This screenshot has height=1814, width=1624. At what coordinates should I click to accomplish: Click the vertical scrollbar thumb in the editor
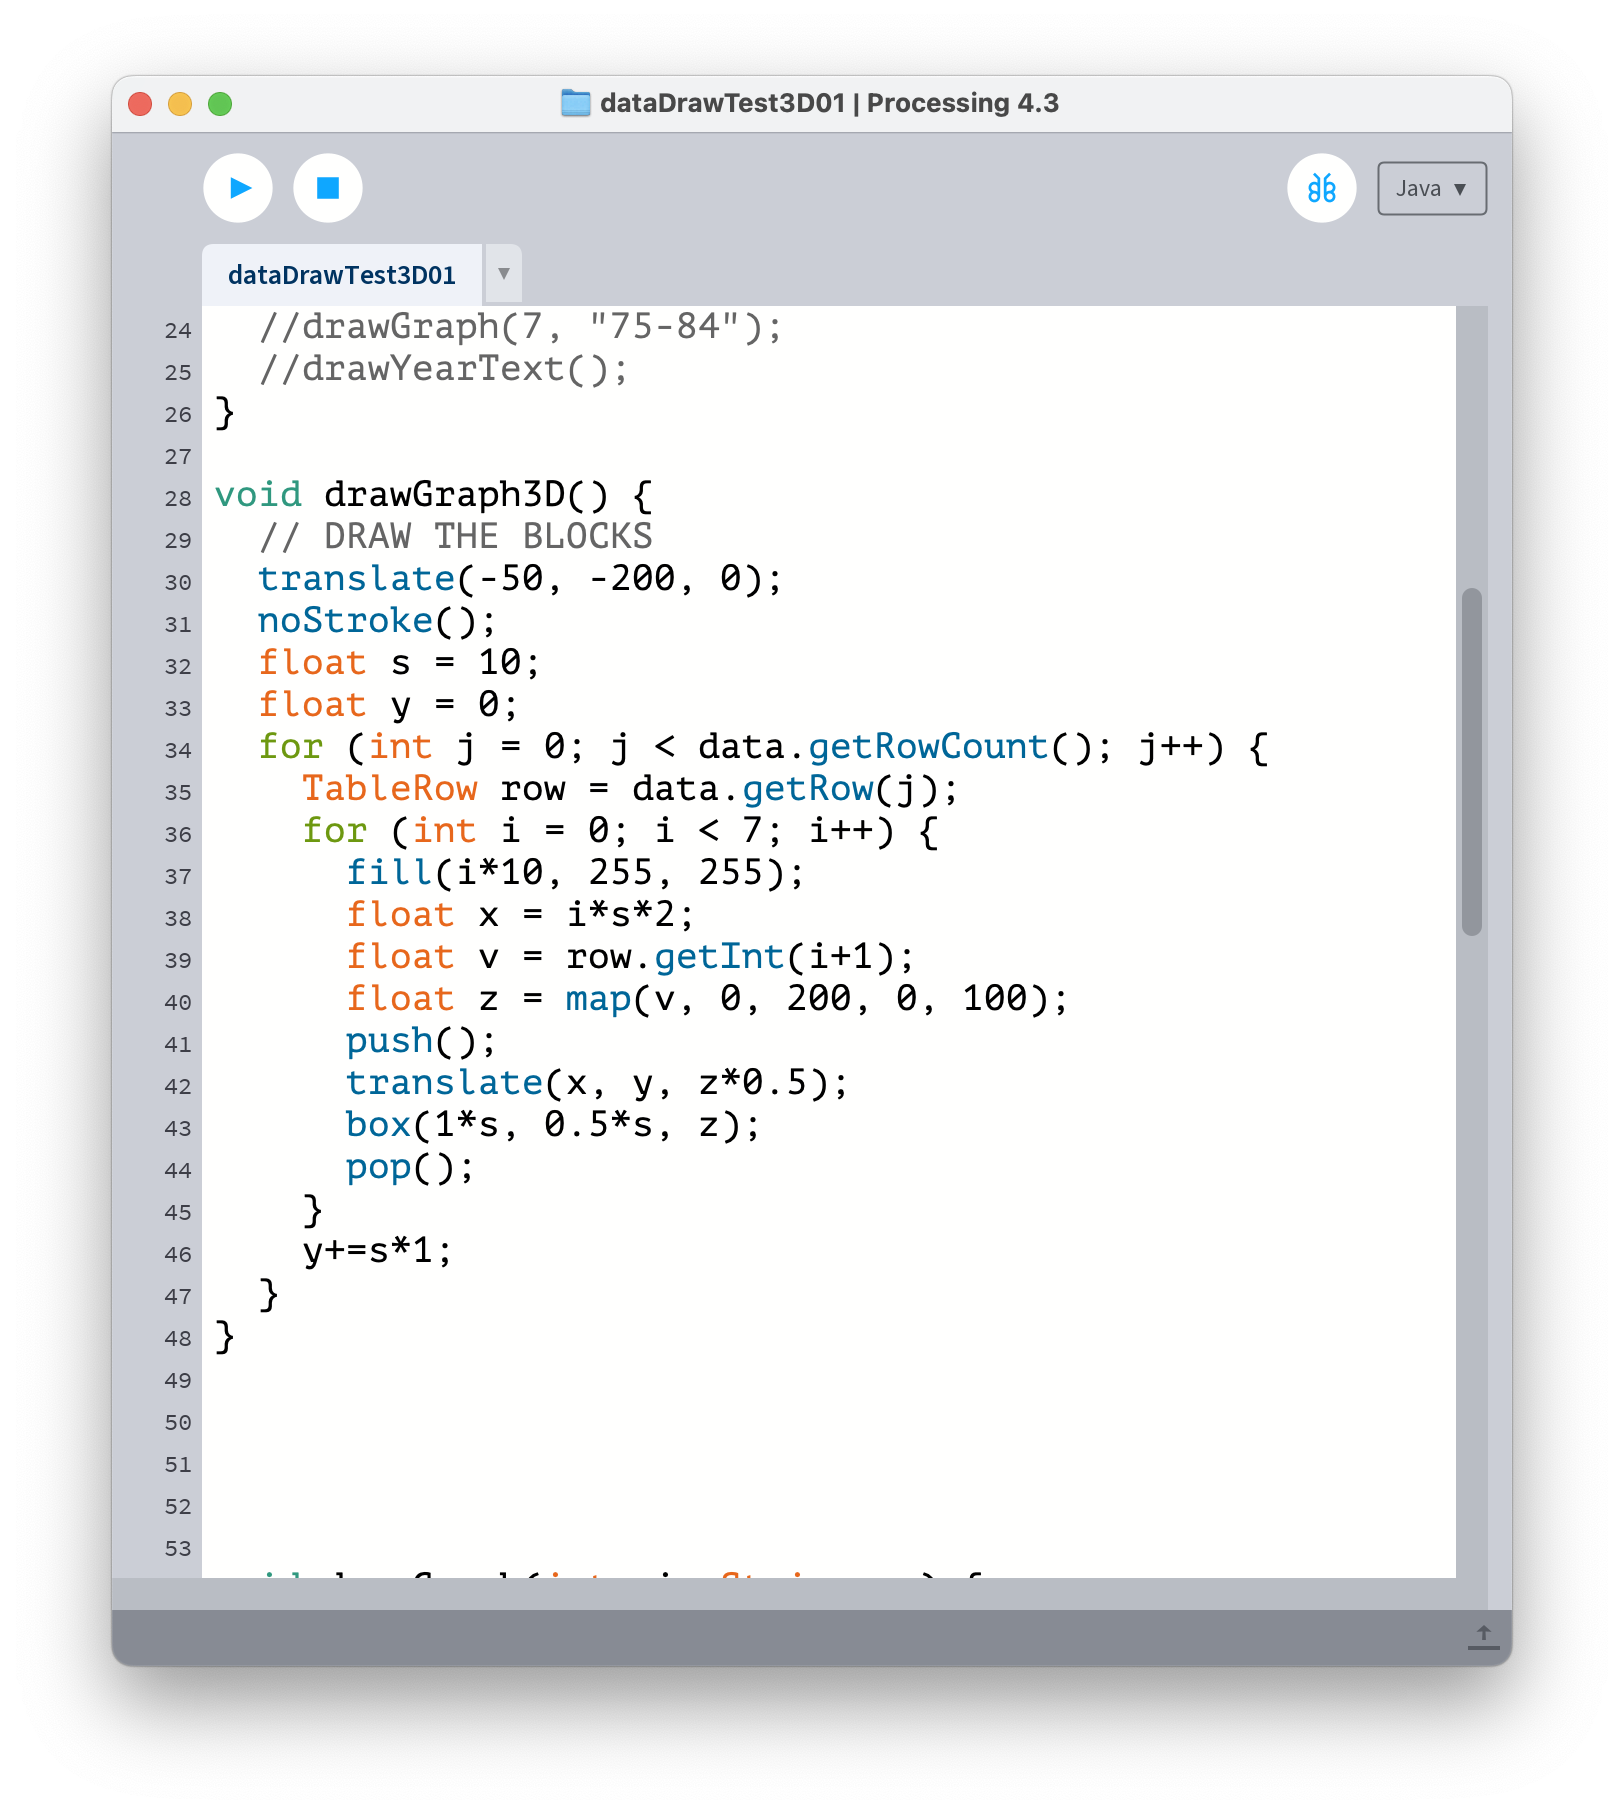coord(1471,760)
